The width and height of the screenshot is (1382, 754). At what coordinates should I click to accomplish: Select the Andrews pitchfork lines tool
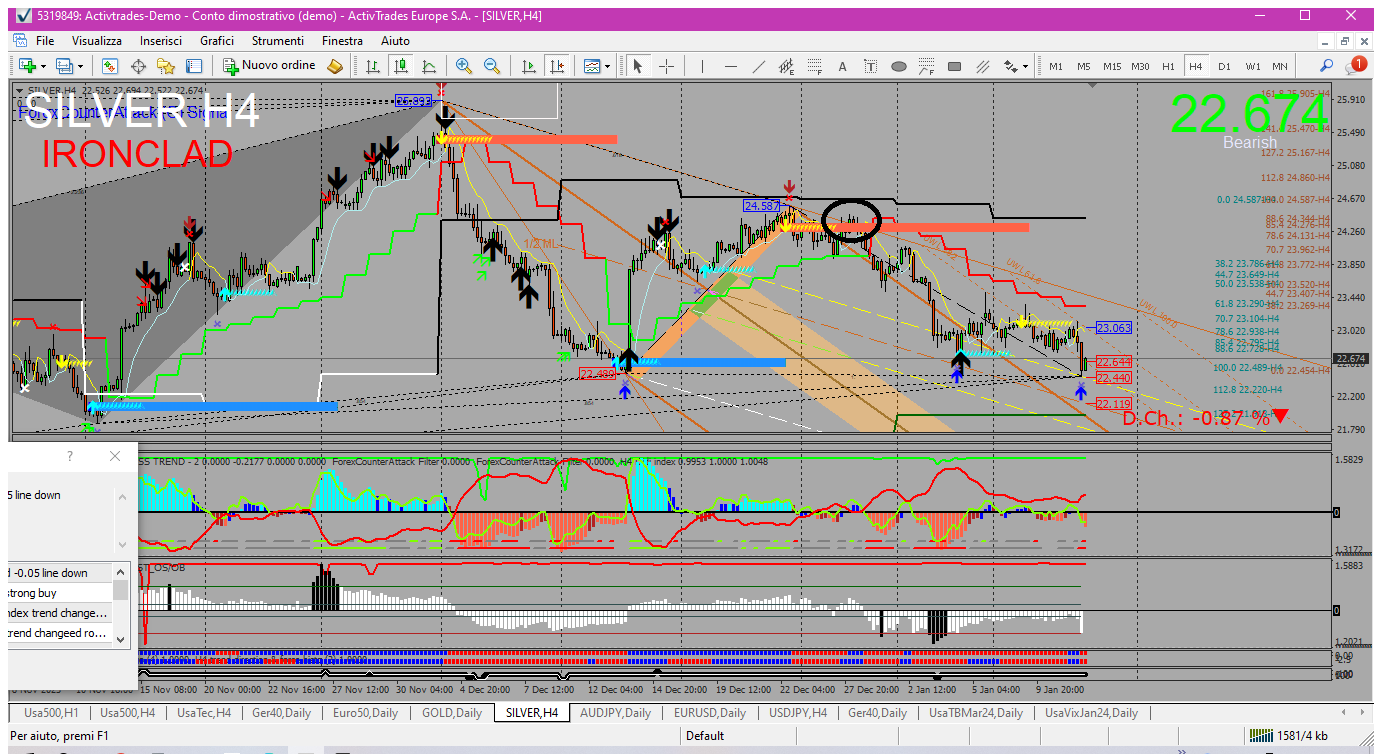(x=983, y=66)
